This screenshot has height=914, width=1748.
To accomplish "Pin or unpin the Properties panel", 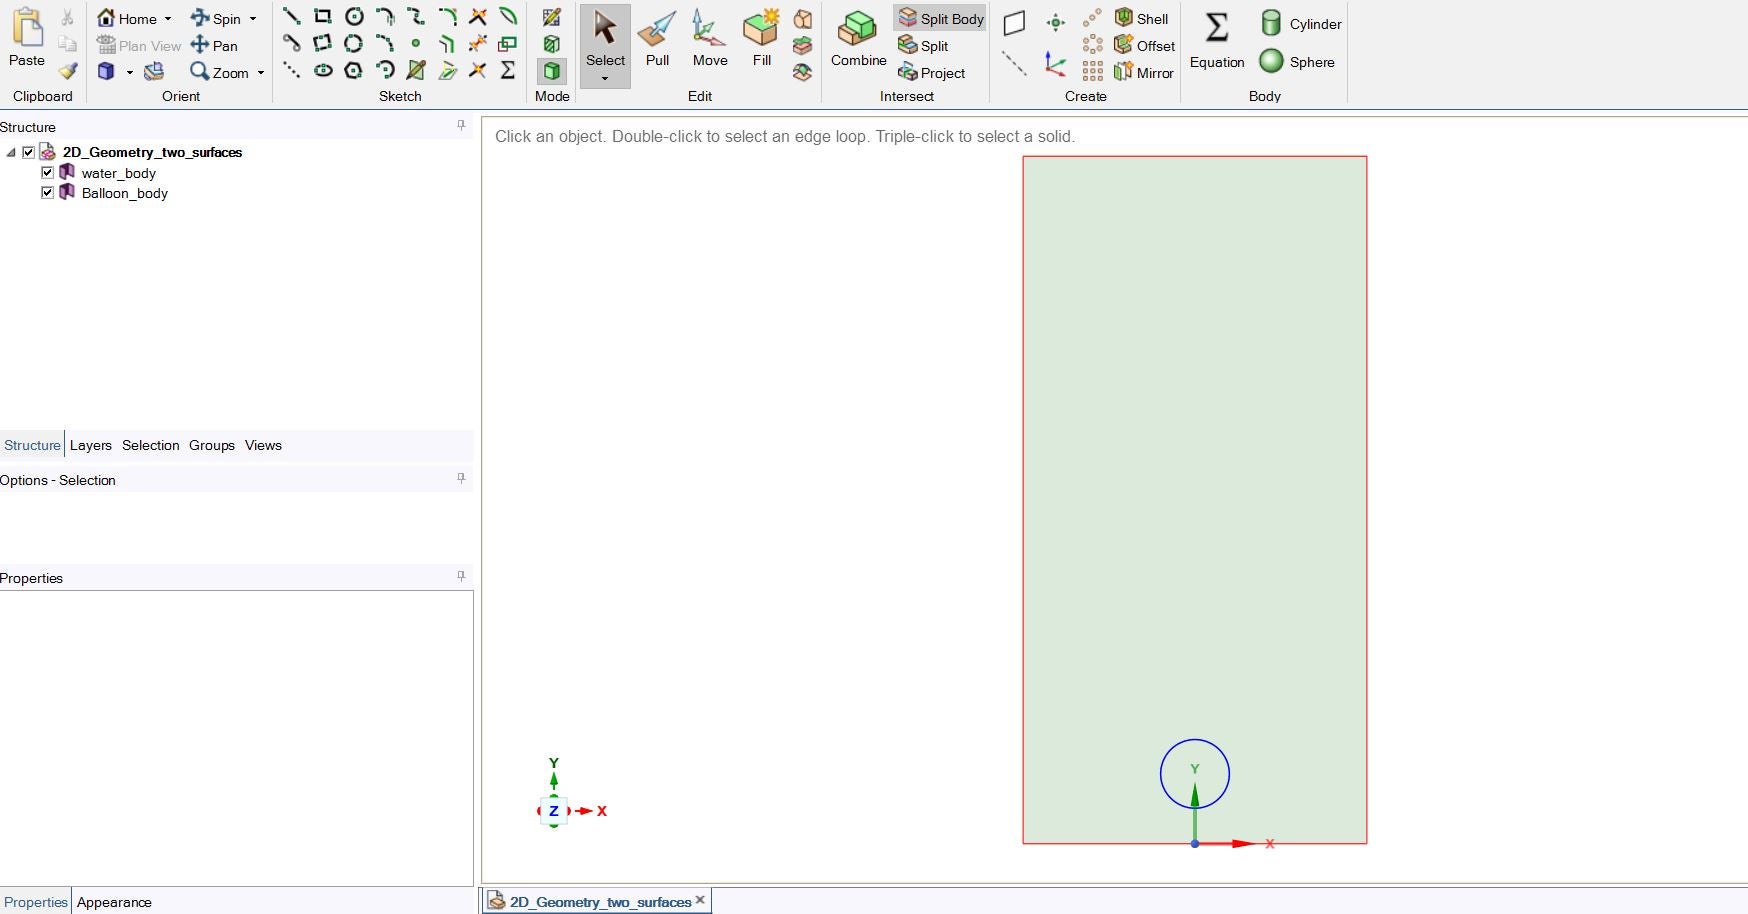I will 461,577.
